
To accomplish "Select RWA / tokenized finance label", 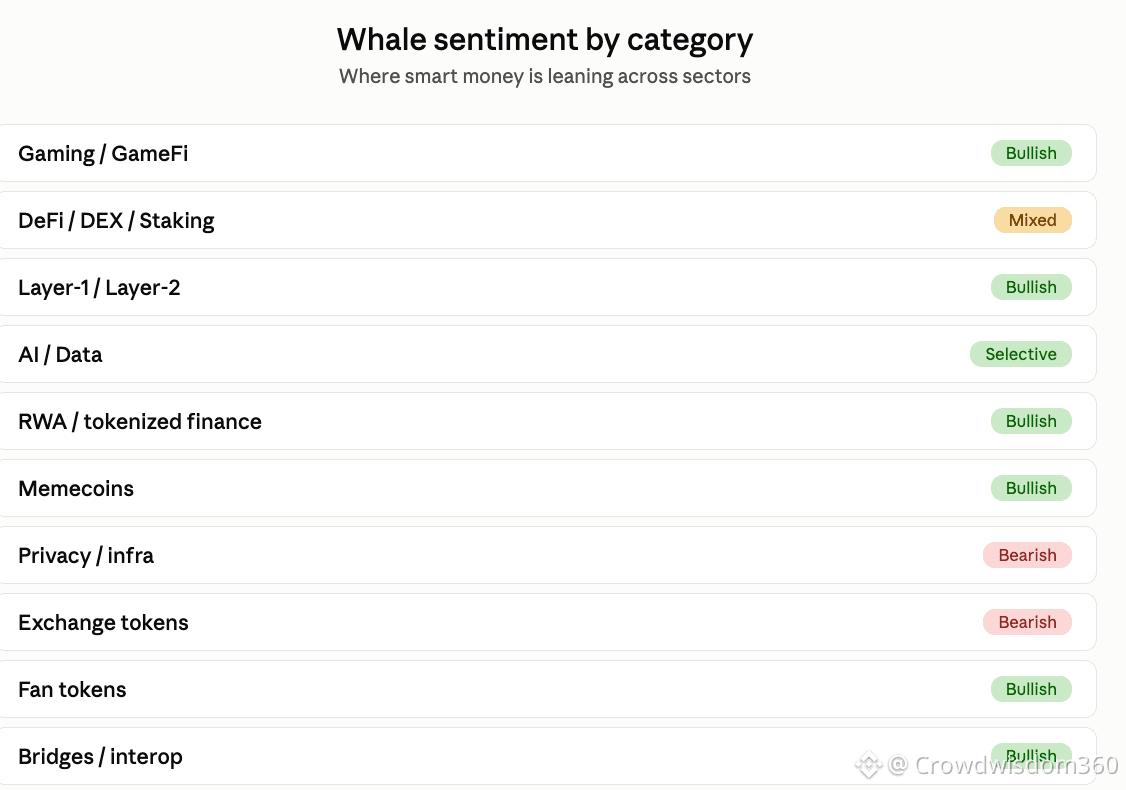I will (x=140, y=422).
